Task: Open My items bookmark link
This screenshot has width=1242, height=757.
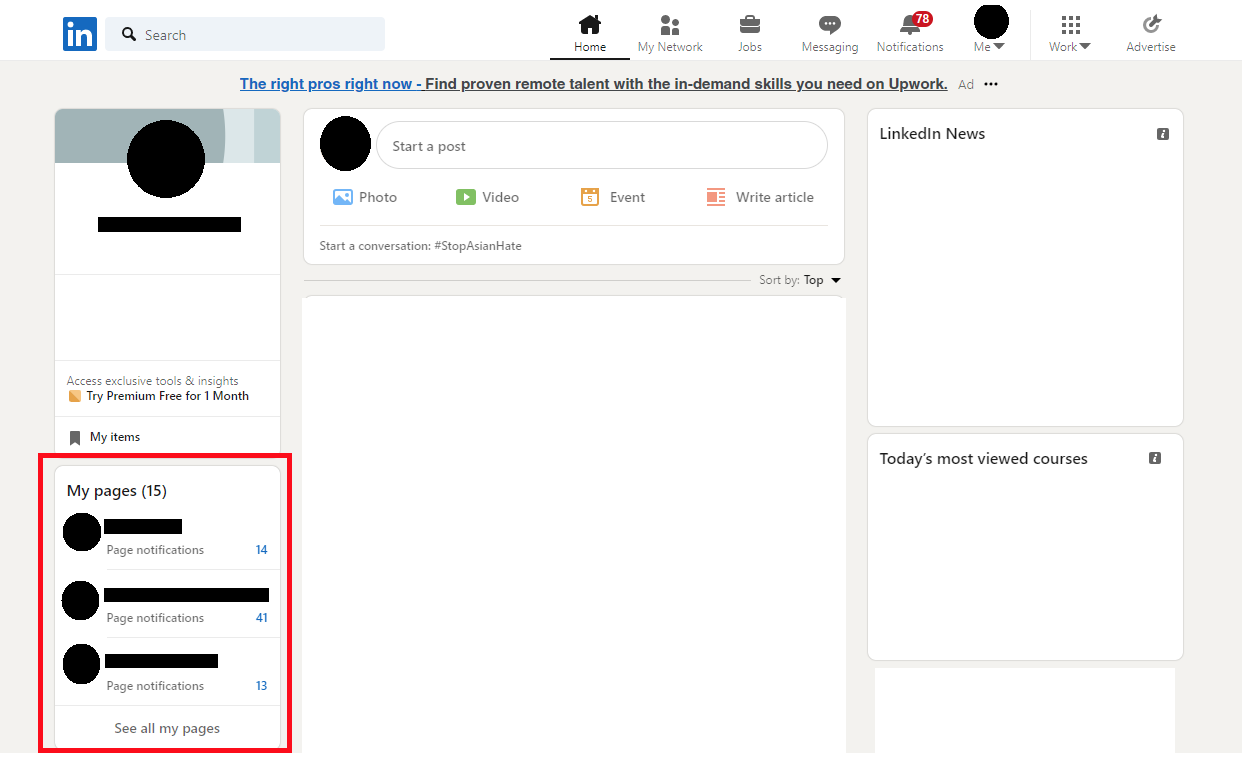Action: [105, 437]
